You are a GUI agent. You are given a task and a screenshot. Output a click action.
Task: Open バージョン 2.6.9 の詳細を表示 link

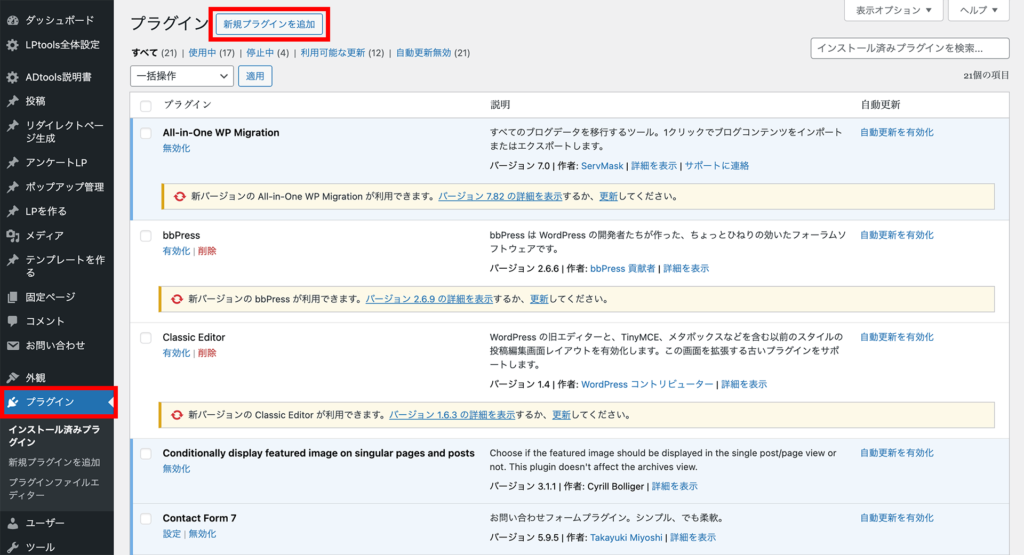pos(429,299)
